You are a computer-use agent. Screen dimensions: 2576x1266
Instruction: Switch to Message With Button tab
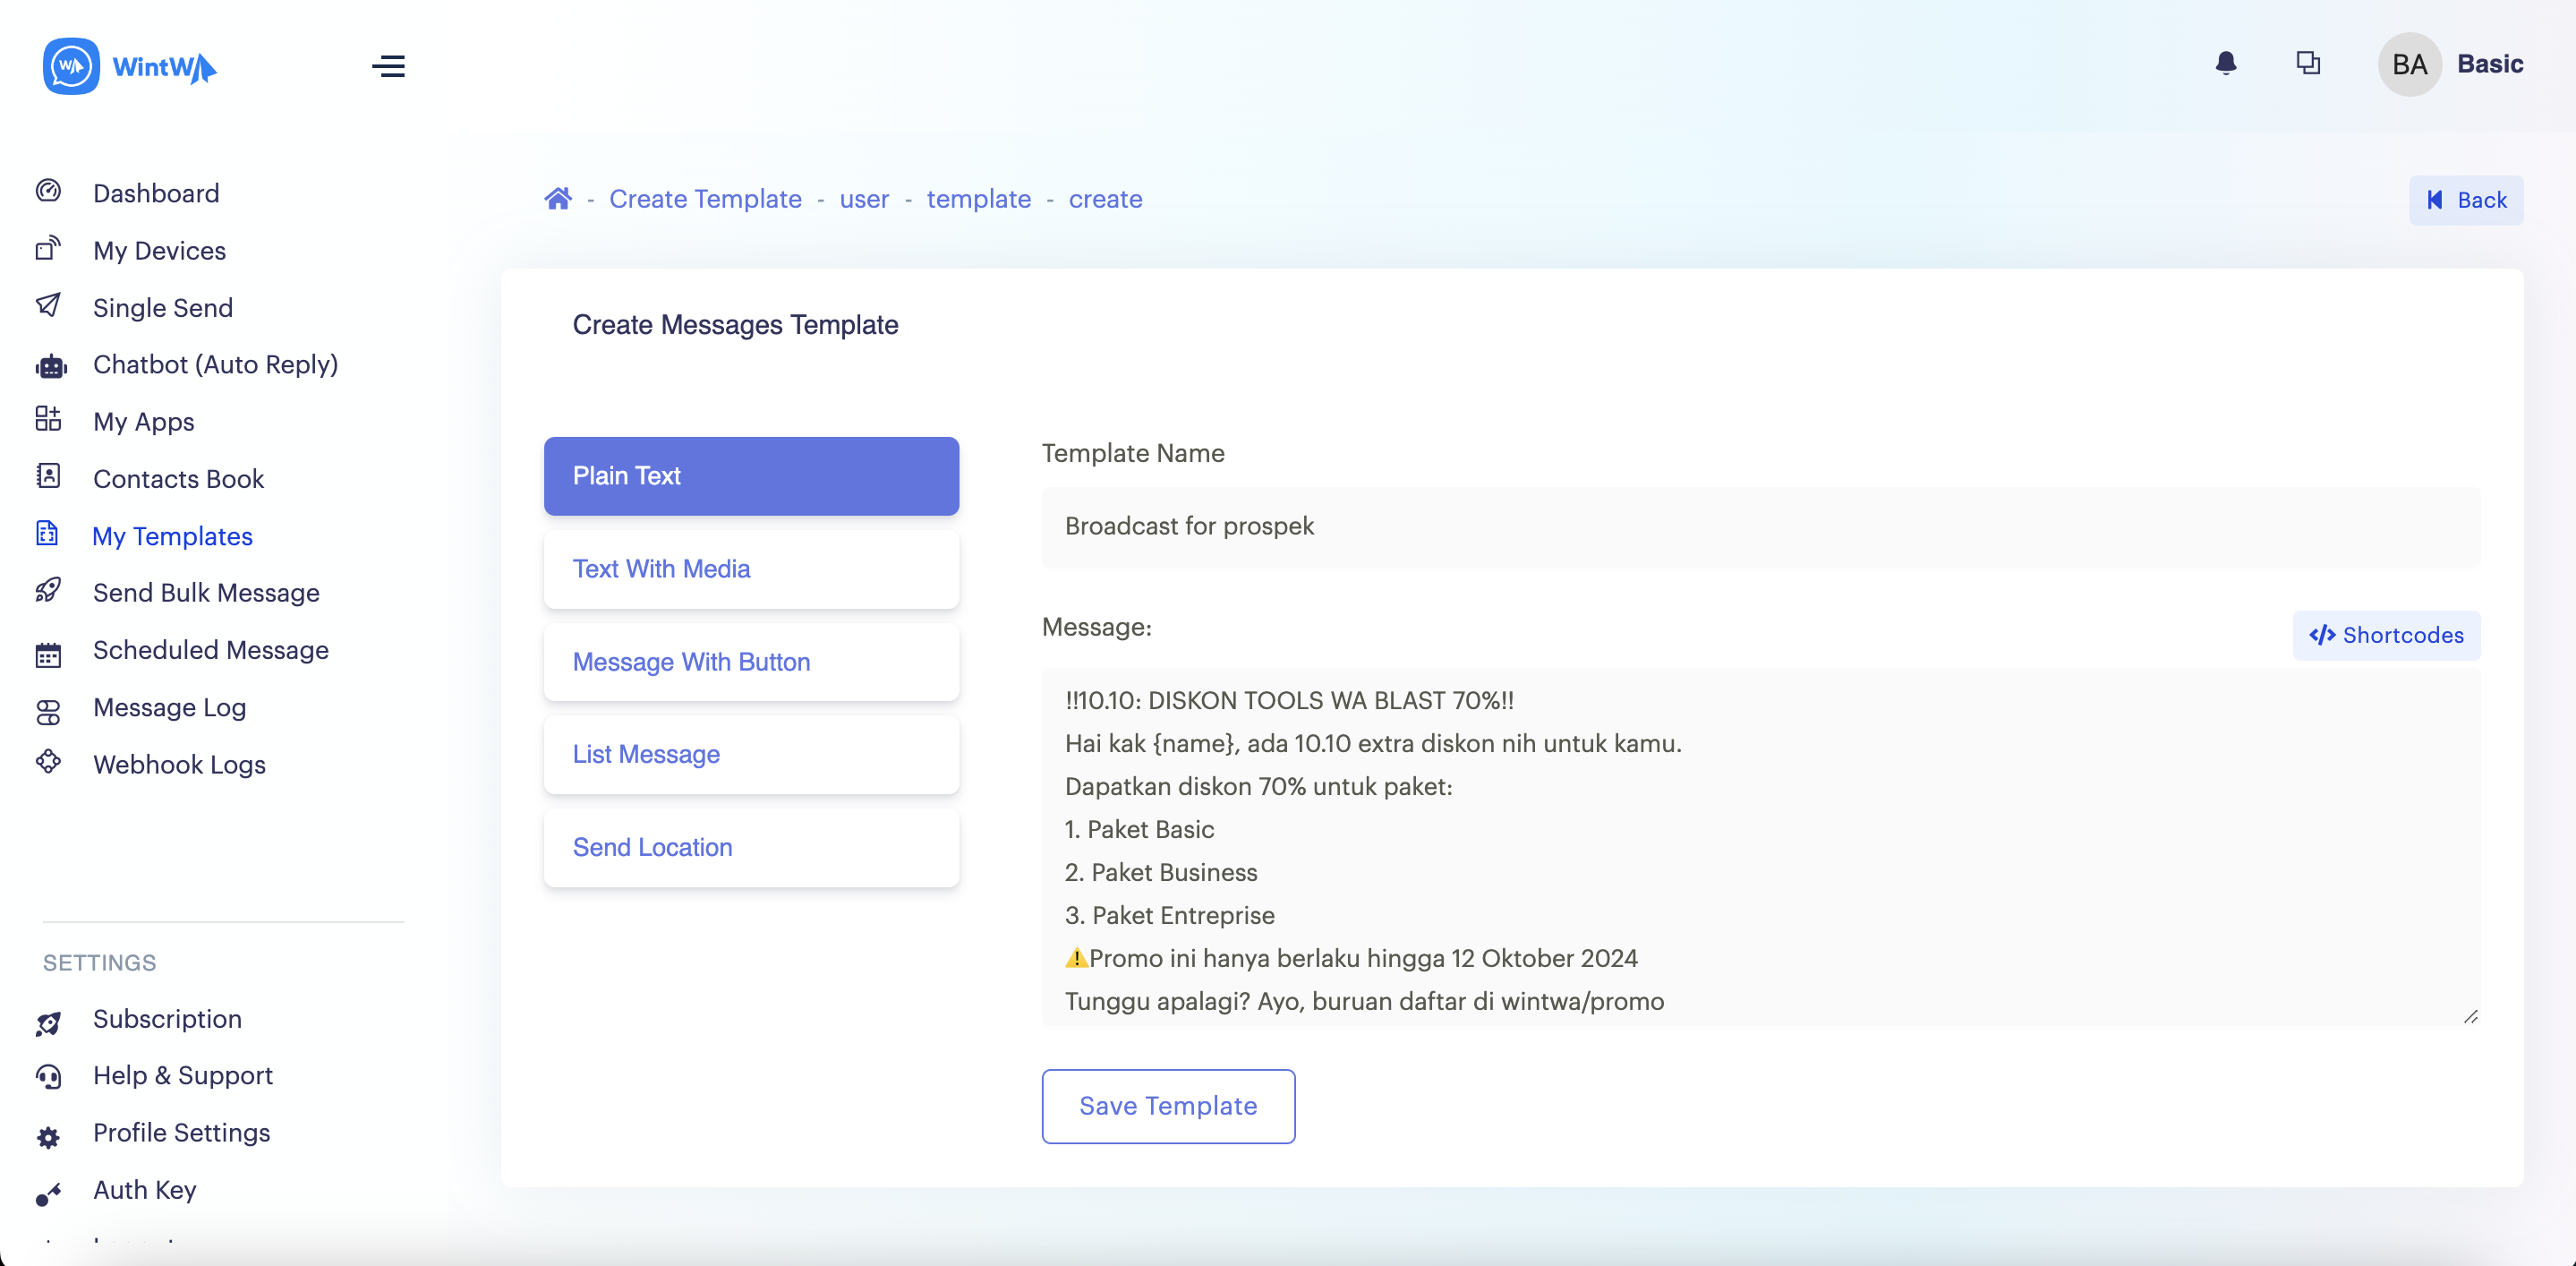click(751, 662)
